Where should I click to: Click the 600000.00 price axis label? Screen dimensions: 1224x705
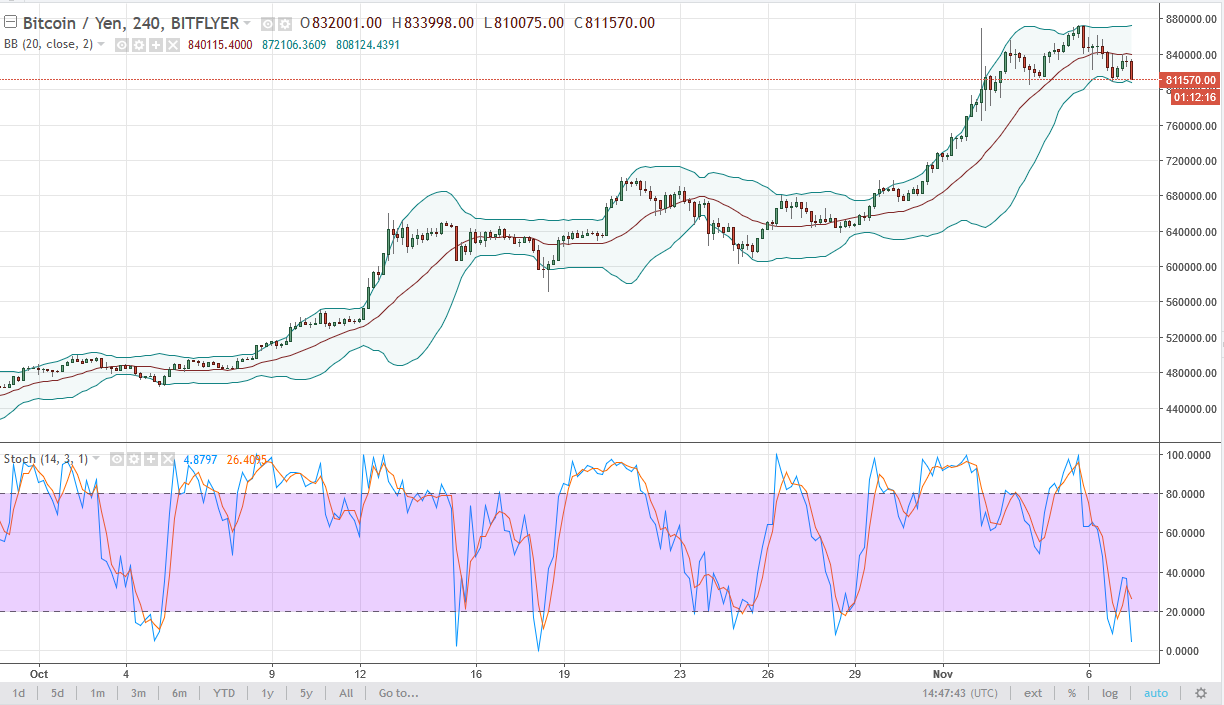click(1192, 267)
